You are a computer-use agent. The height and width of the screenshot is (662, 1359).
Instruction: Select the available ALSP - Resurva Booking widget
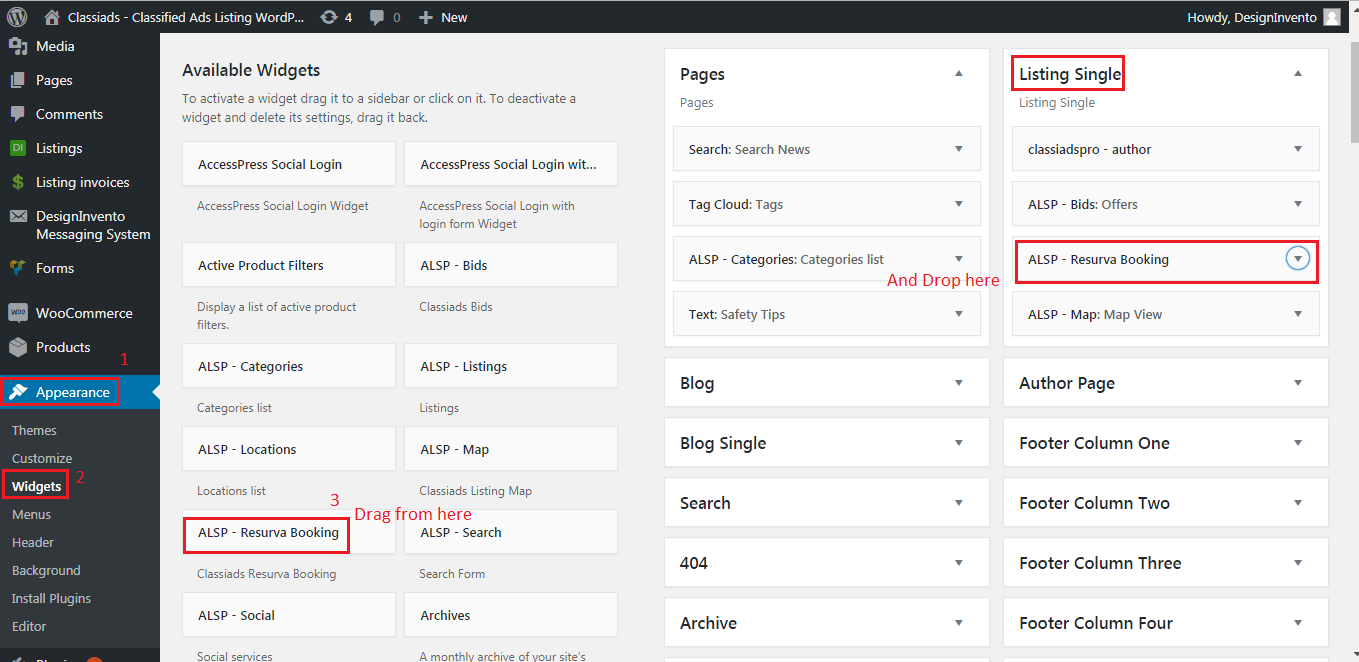pyautogui.click(x=289, y=532)
